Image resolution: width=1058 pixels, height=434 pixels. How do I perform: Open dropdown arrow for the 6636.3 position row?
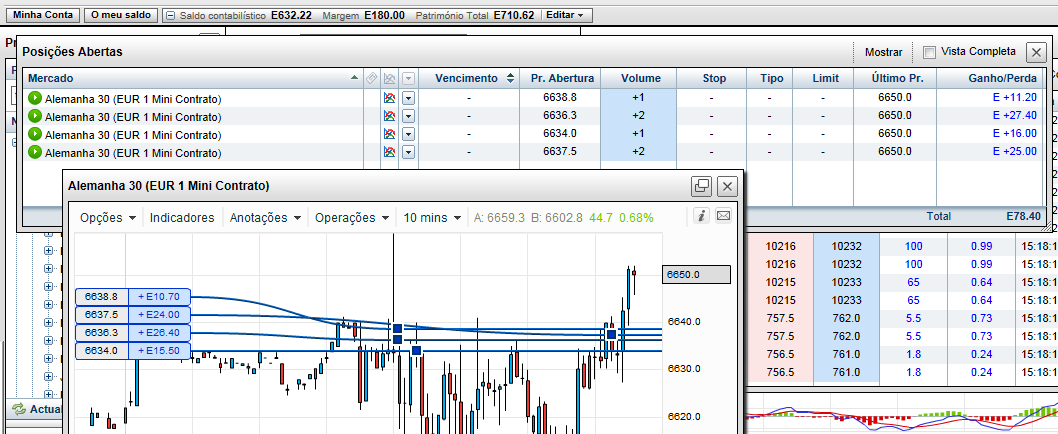408,116
